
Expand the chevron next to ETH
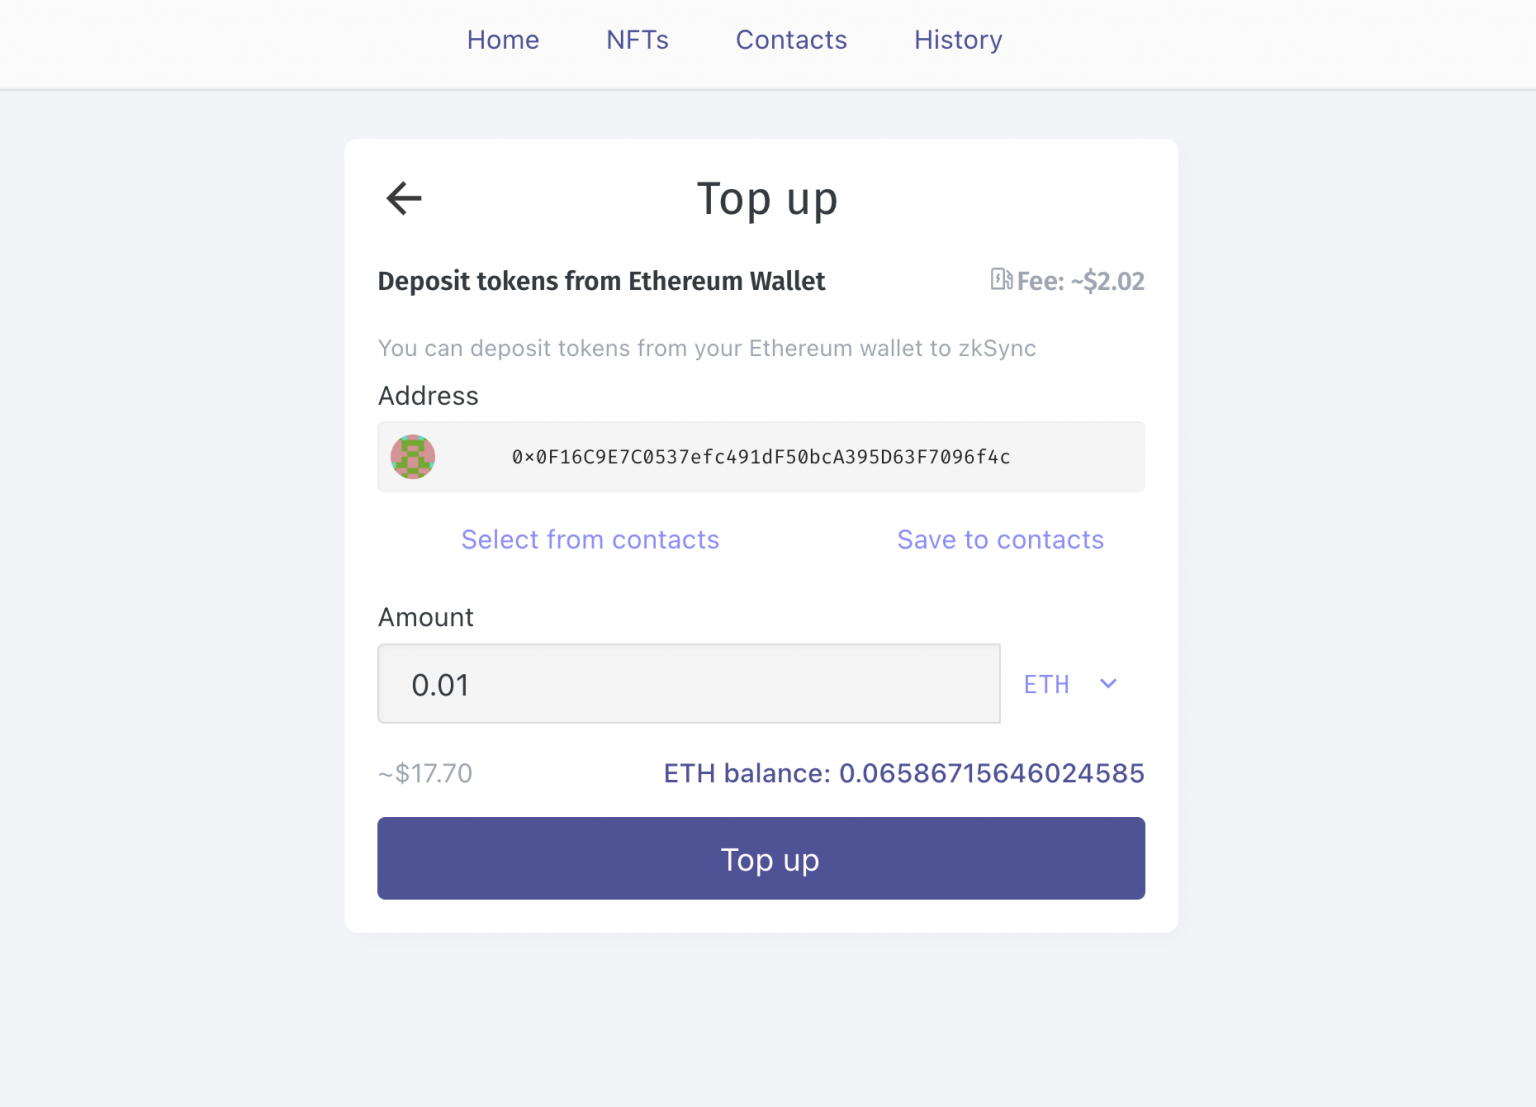coord(1108,684)
